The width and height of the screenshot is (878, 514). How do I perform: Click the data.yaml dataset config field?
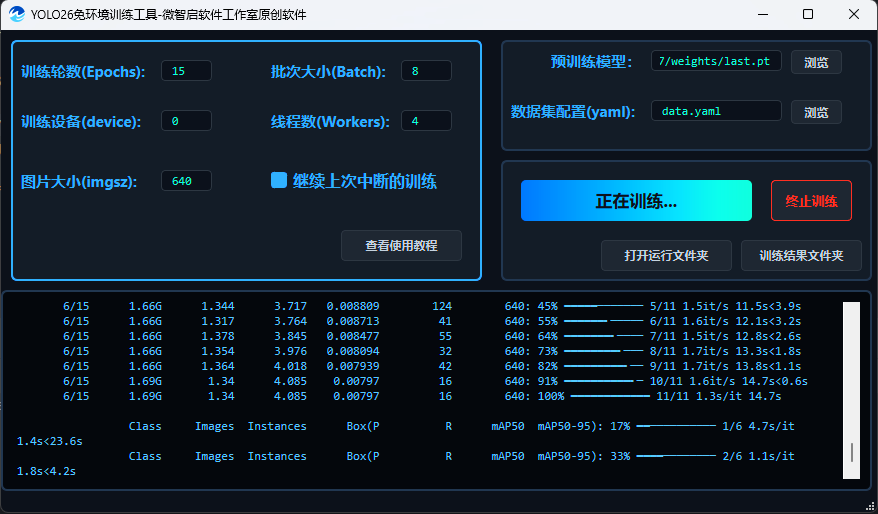pyautogui.click(x=716, y=110)
